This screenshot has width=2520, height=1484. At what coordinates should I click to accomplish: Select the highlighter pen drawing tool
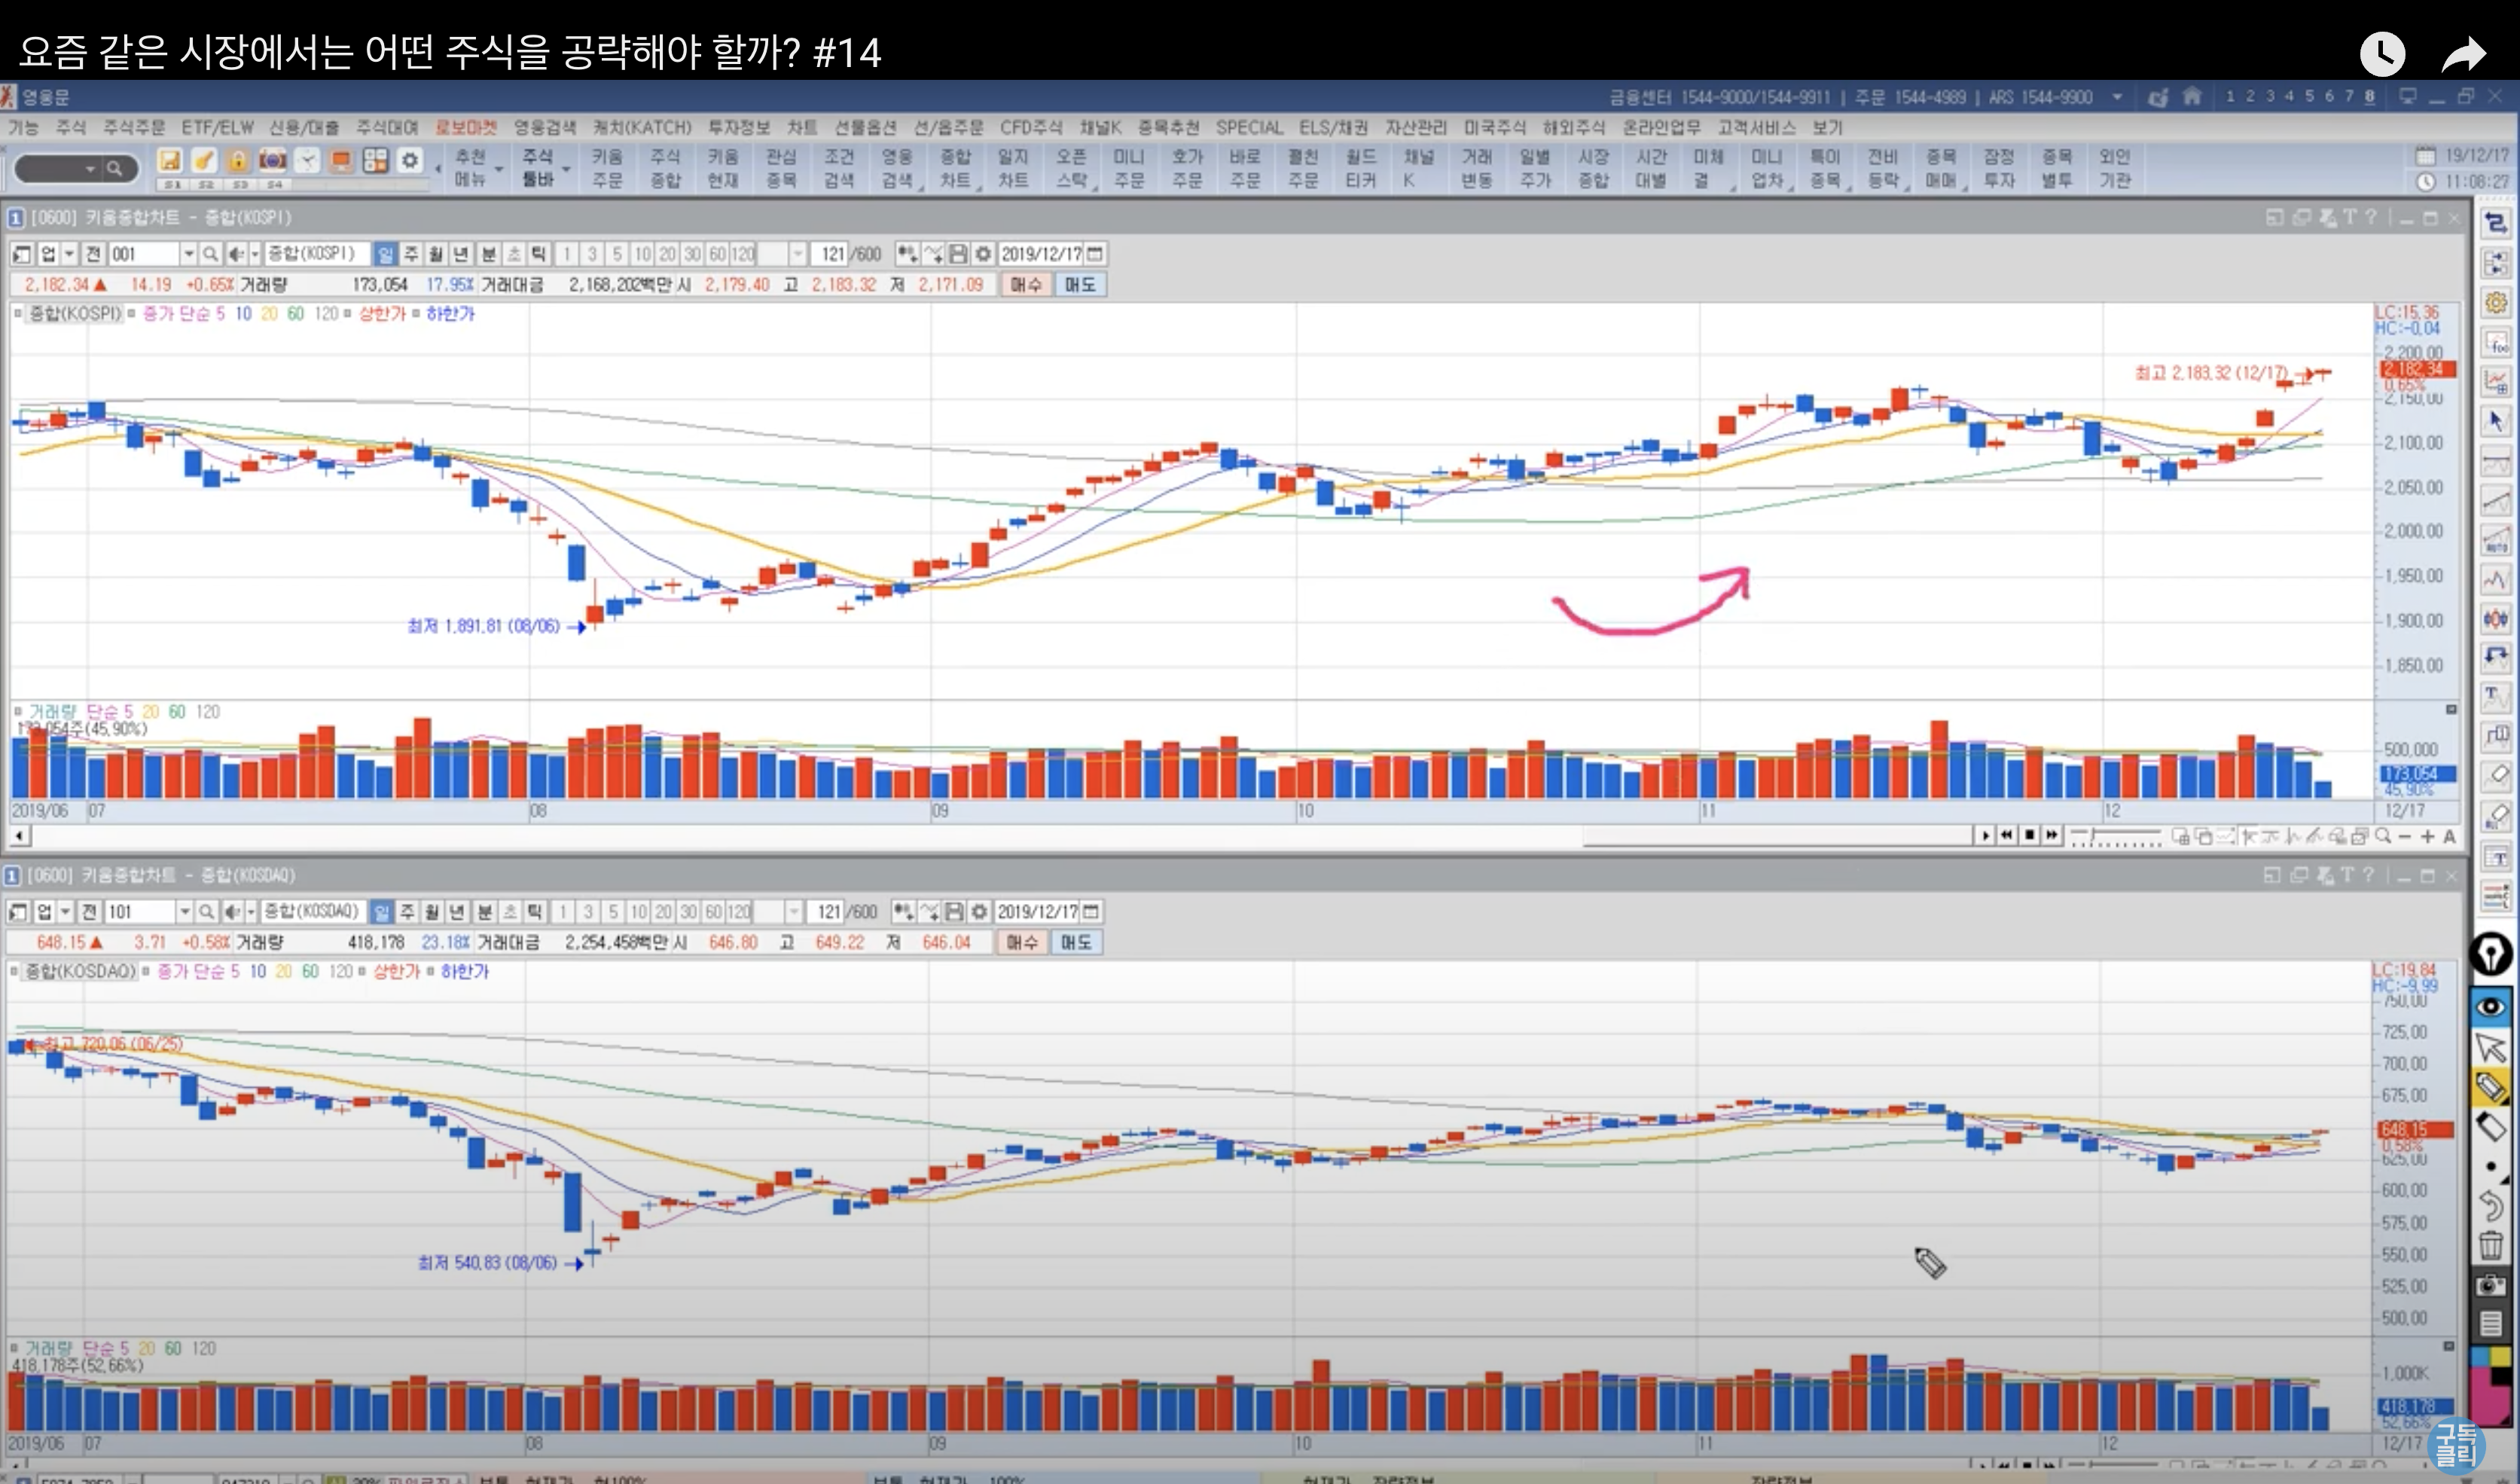[2490, 1086]
